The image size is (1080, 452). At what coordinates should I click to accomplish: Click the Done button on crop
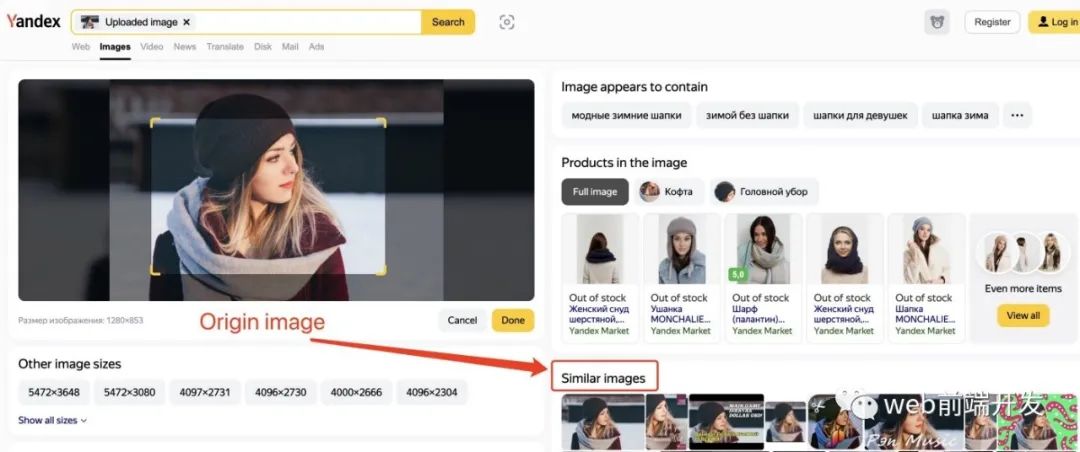pos(513,320)
